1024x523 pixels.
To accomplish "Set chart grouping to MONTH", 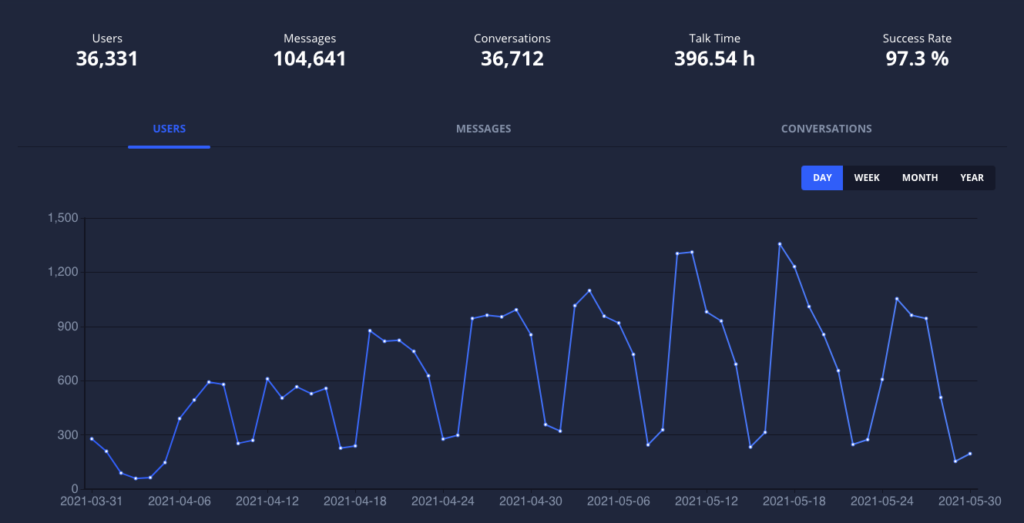I will pos(920,178).
